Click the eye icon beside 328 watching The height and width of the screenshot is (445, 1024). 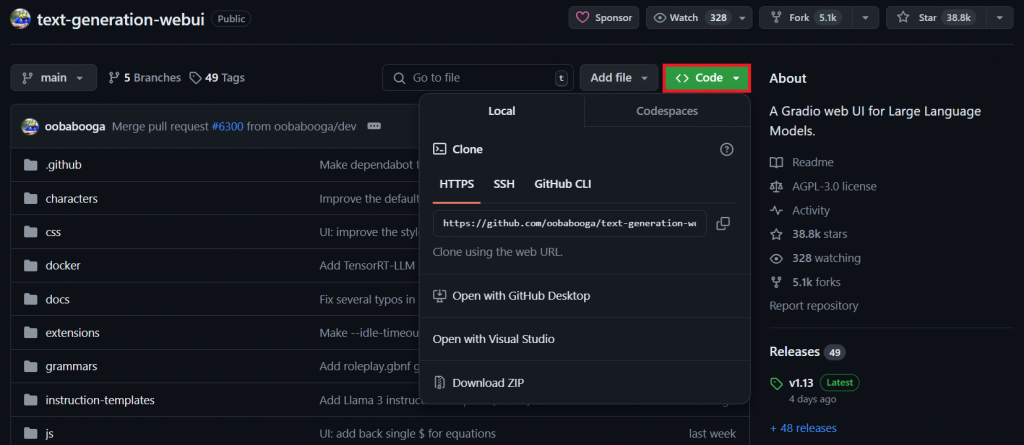[x=776, y=259]
